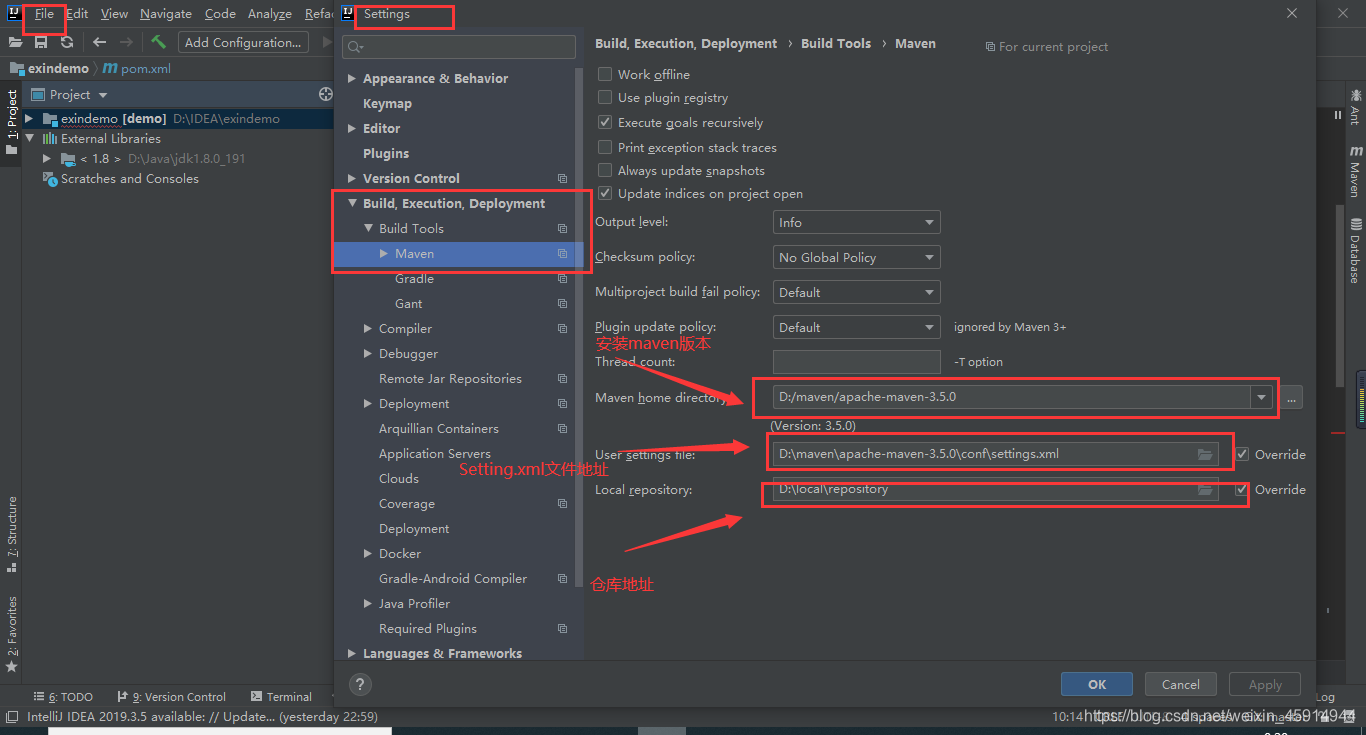The height and width of the screenshot is (735, 1366).
Task: Click the External Libraries icon in project tree
Action: point(50,138)
